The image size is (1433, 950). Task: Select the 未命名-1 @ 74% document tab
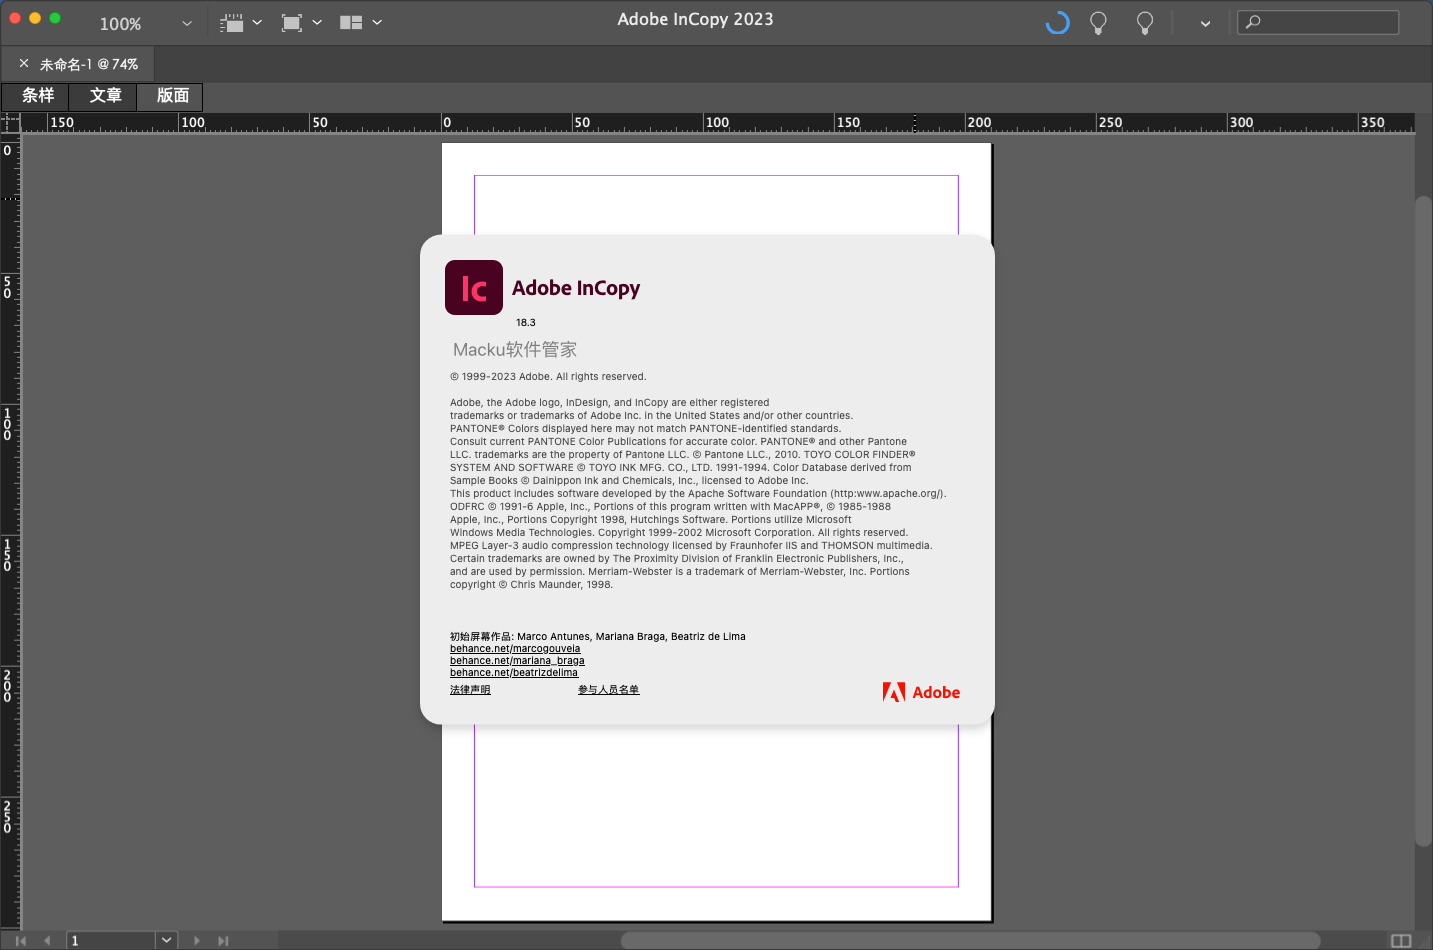click(89, 64)
